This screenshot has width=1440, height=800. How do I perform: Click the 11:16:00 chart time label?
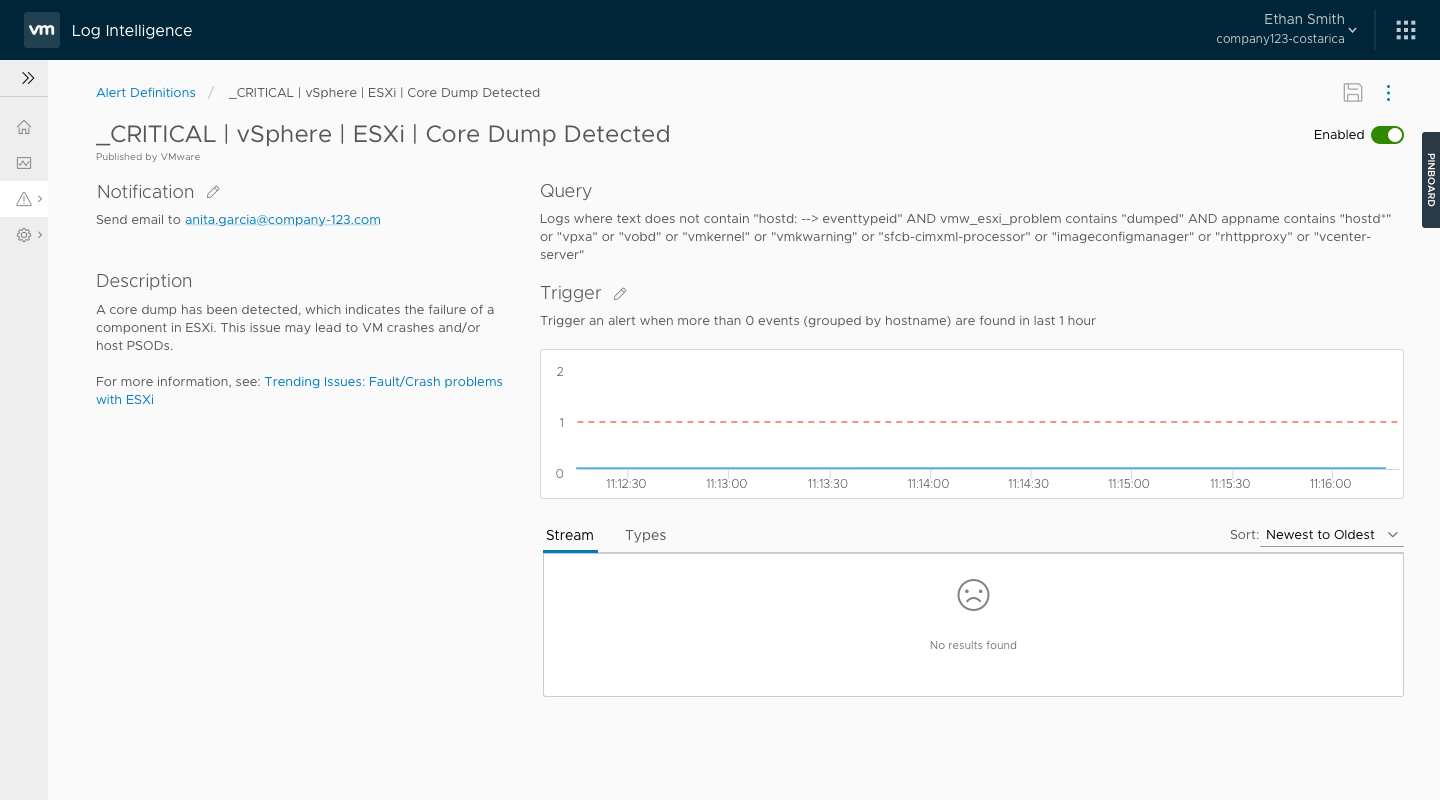(1330, 483)
